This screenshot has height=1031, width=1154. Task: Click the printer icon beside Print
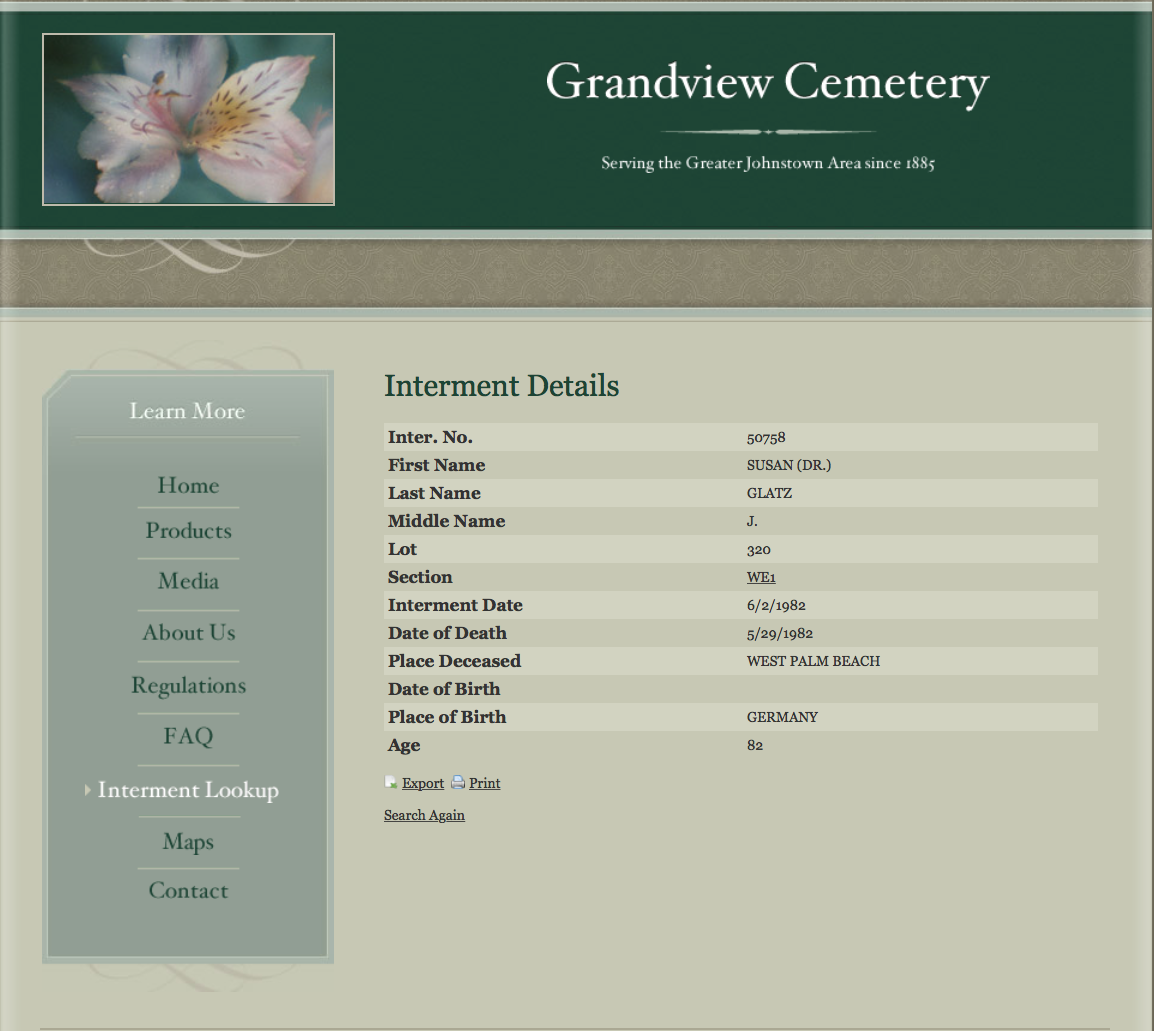pyautogui.click(x=458, y=783)
